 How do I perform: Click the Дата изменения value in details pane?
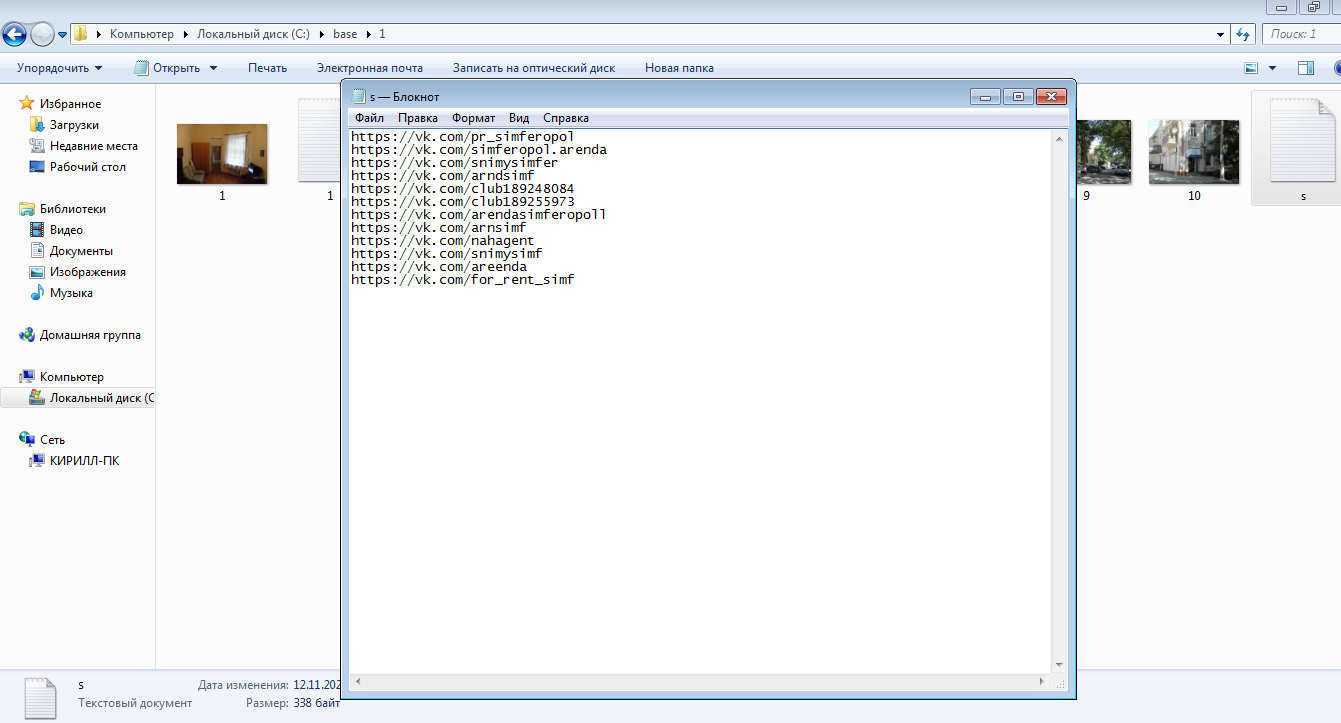[x=317, y=686]
